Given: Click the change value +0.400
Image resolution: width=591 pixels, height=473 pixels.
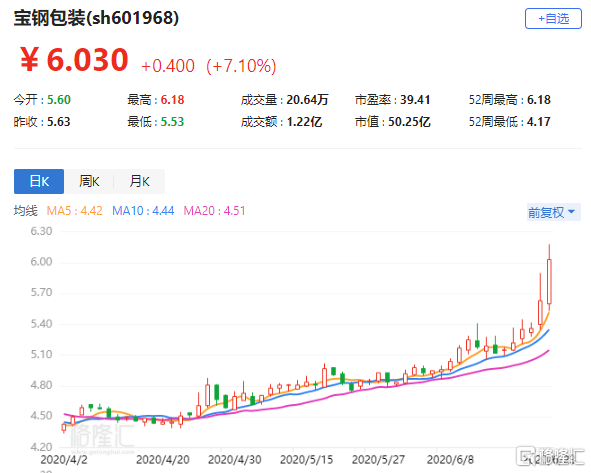Looking at the screenshot, I should pyautogui.click(x=168, y=66).
